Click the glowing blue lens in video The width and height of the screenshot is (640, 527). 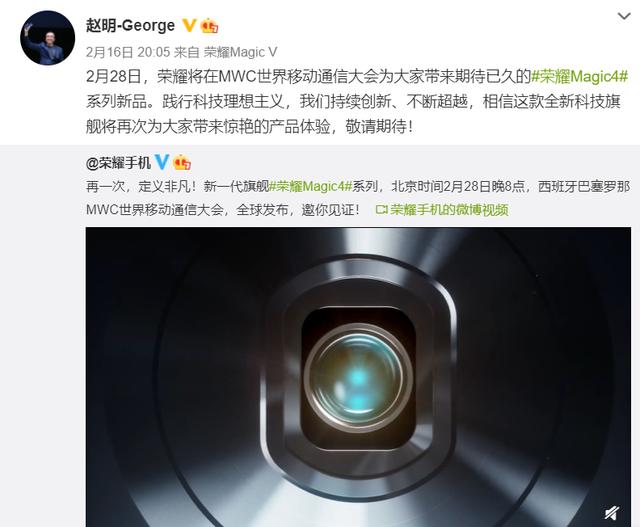[x=358, y=378]
